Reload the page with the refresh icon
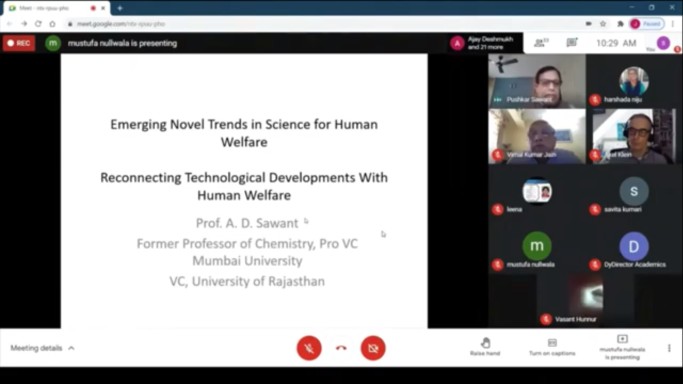 (x=38, y=24)
